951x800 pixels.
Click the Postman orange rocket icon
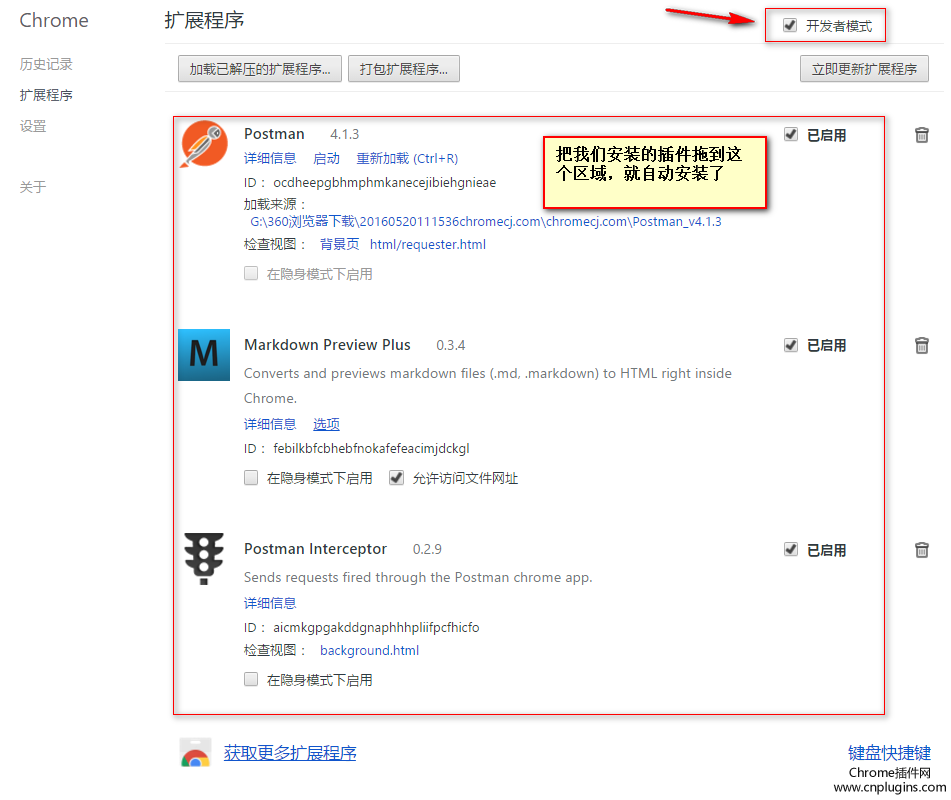[204, 144]
